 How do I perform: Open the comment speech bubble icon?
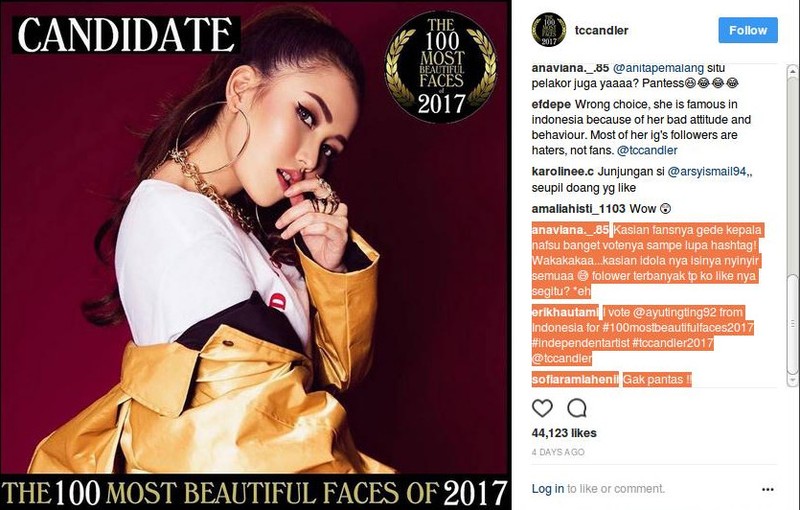577,408
